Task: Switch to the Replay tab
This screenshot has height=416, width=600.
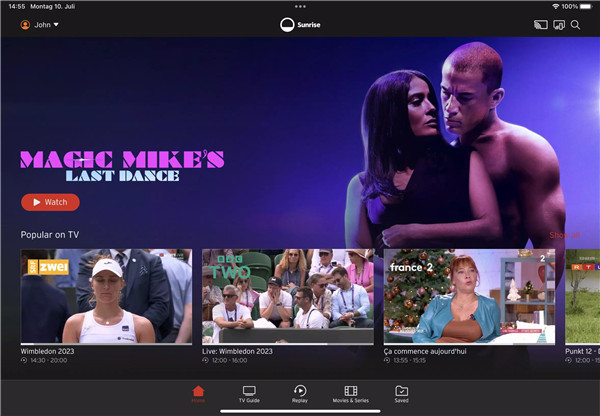Action: pos(300,393)
